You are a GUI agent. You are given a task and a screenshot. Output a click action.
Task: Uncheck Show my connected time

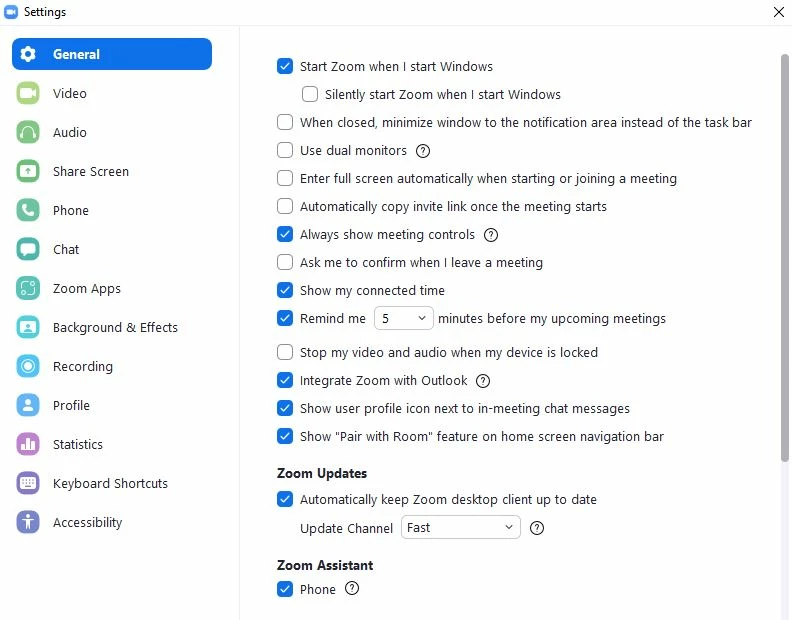285,290
